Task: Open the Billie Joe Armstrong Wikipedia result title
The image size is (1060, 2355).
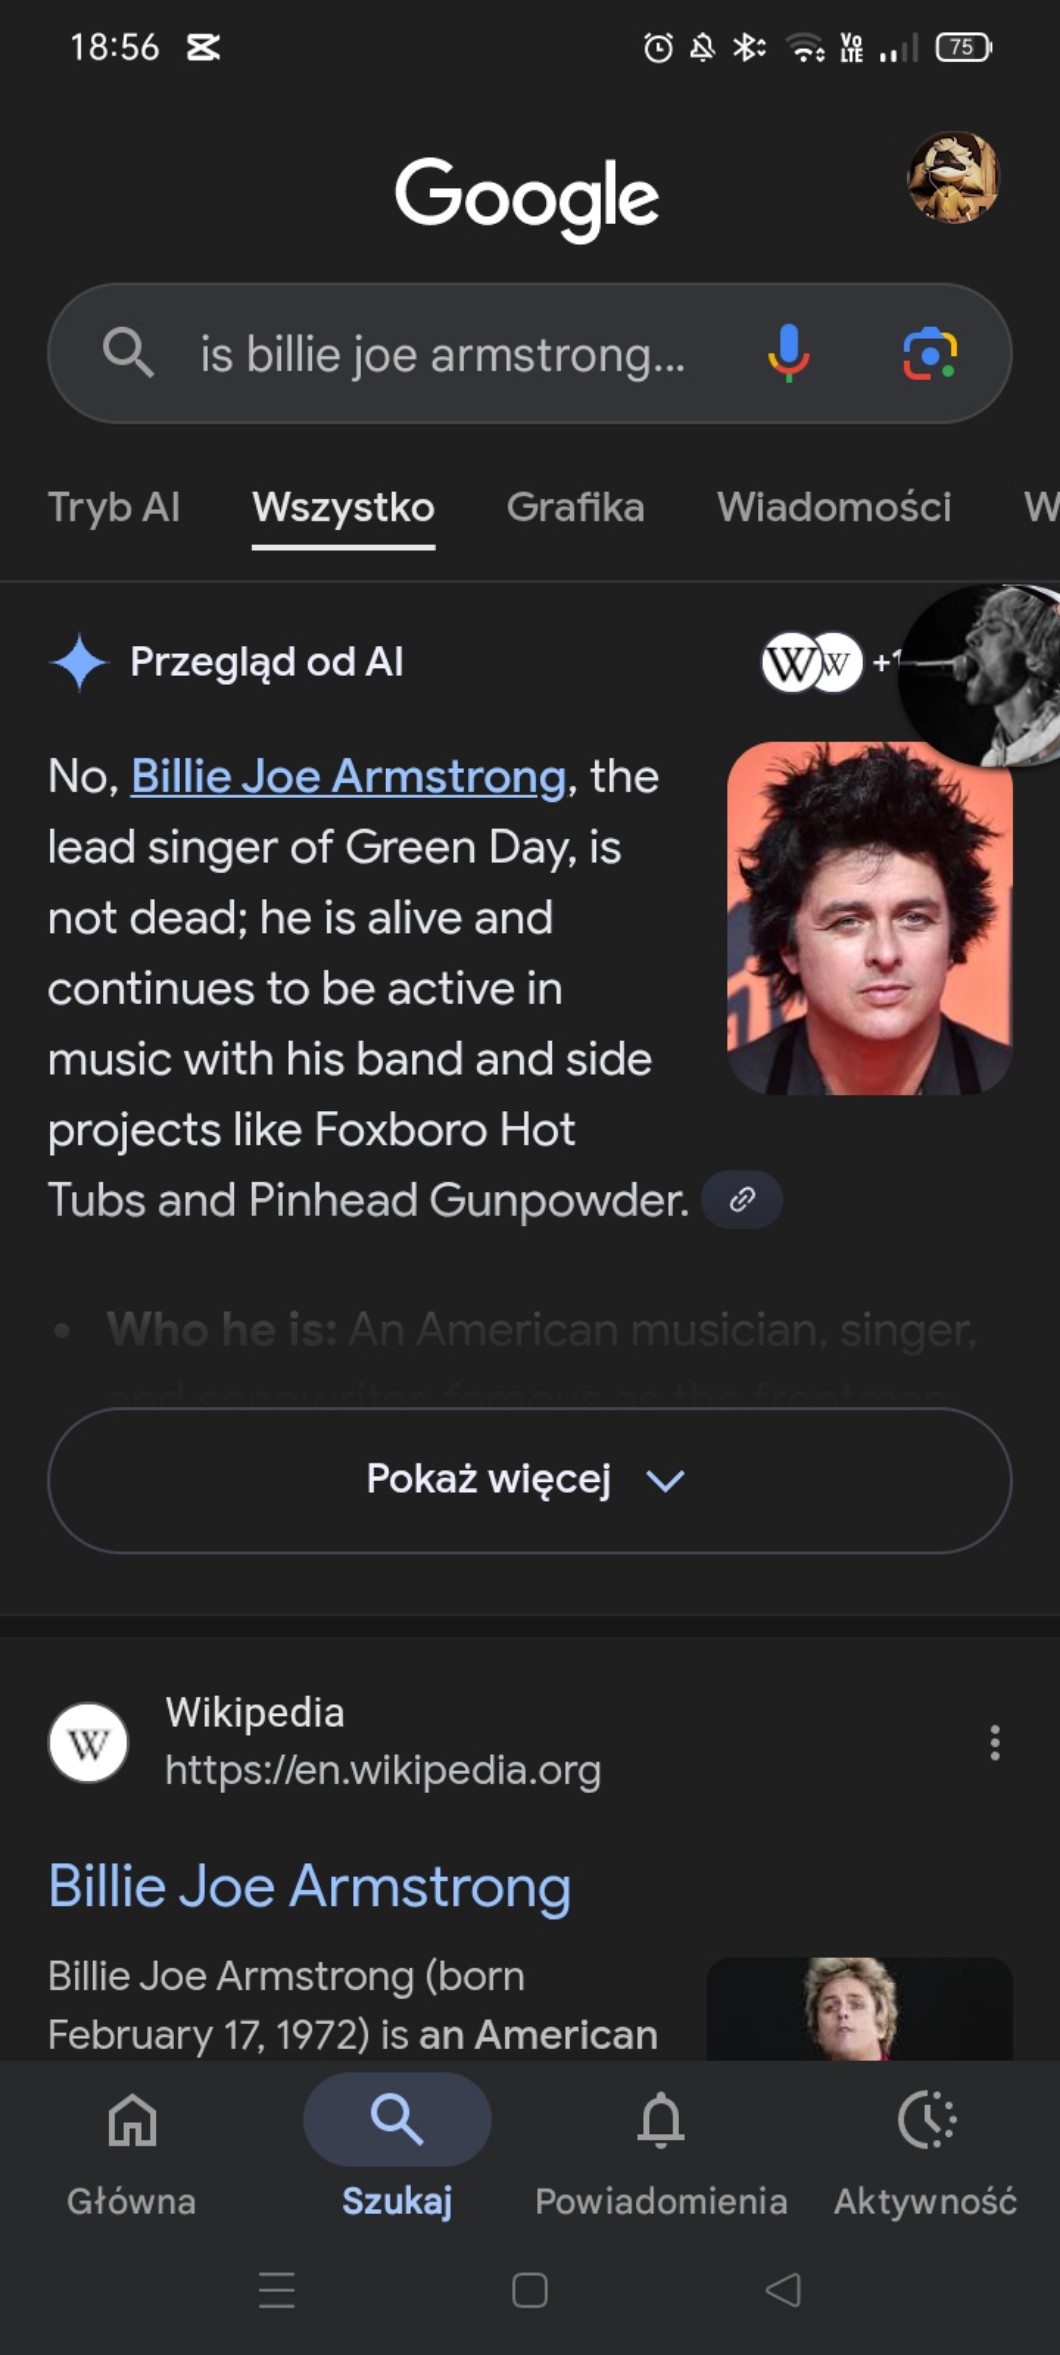Action: 310,1886
